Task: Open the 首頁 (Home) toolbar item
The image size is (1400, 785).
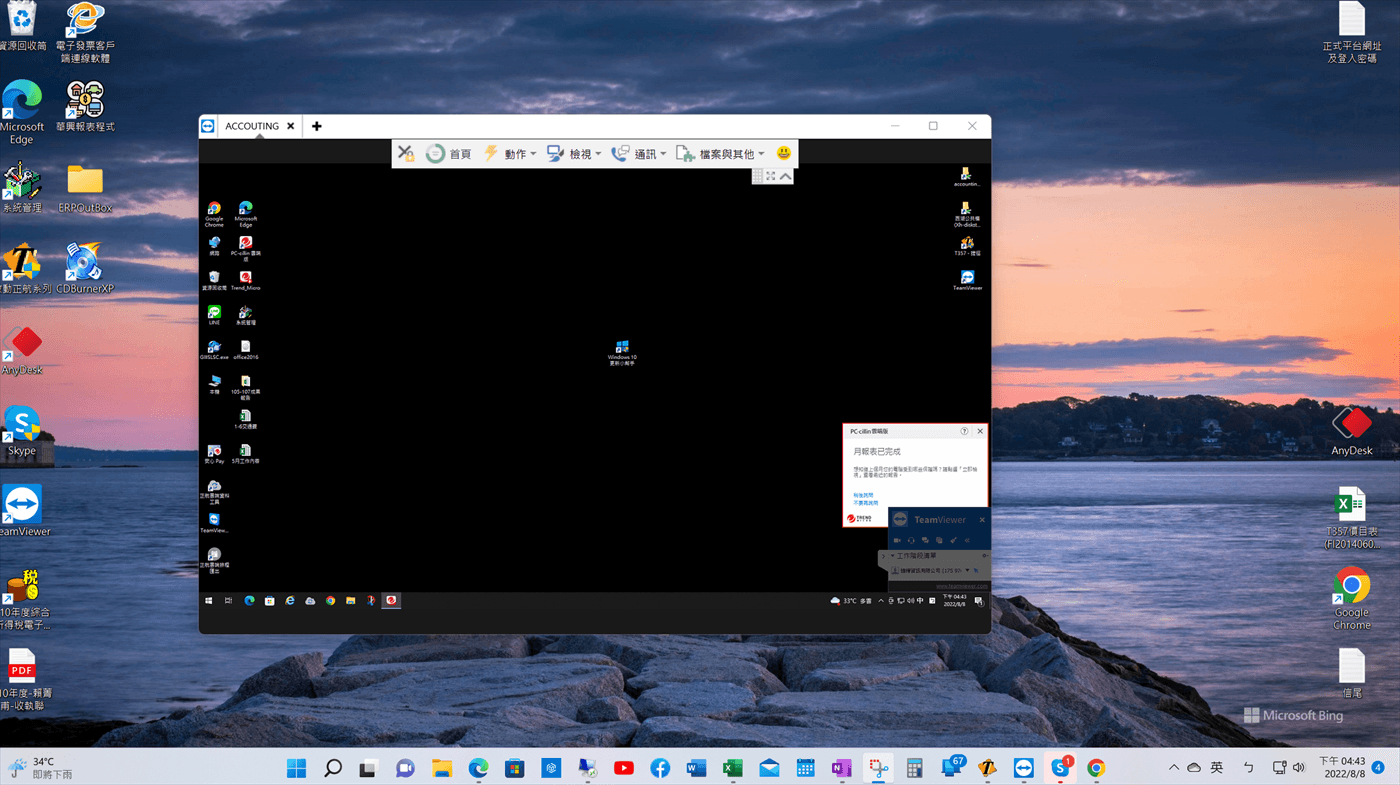Action: click(x=449, y=154)
